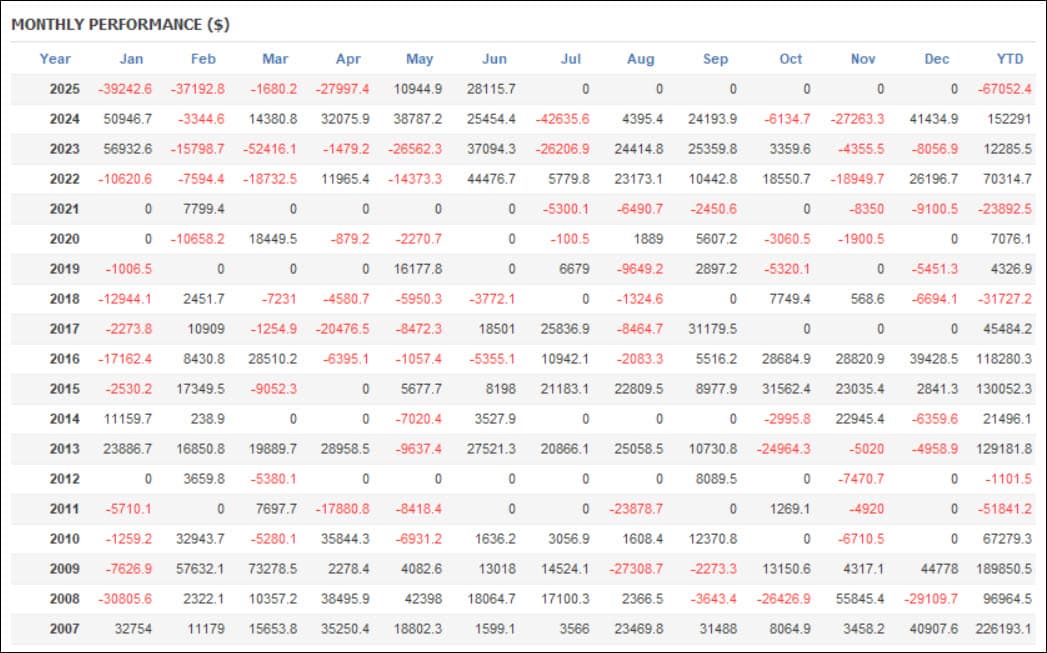Click the Year column header
The width and height of the screenshot is (1047, 653).
pos(55,59)
